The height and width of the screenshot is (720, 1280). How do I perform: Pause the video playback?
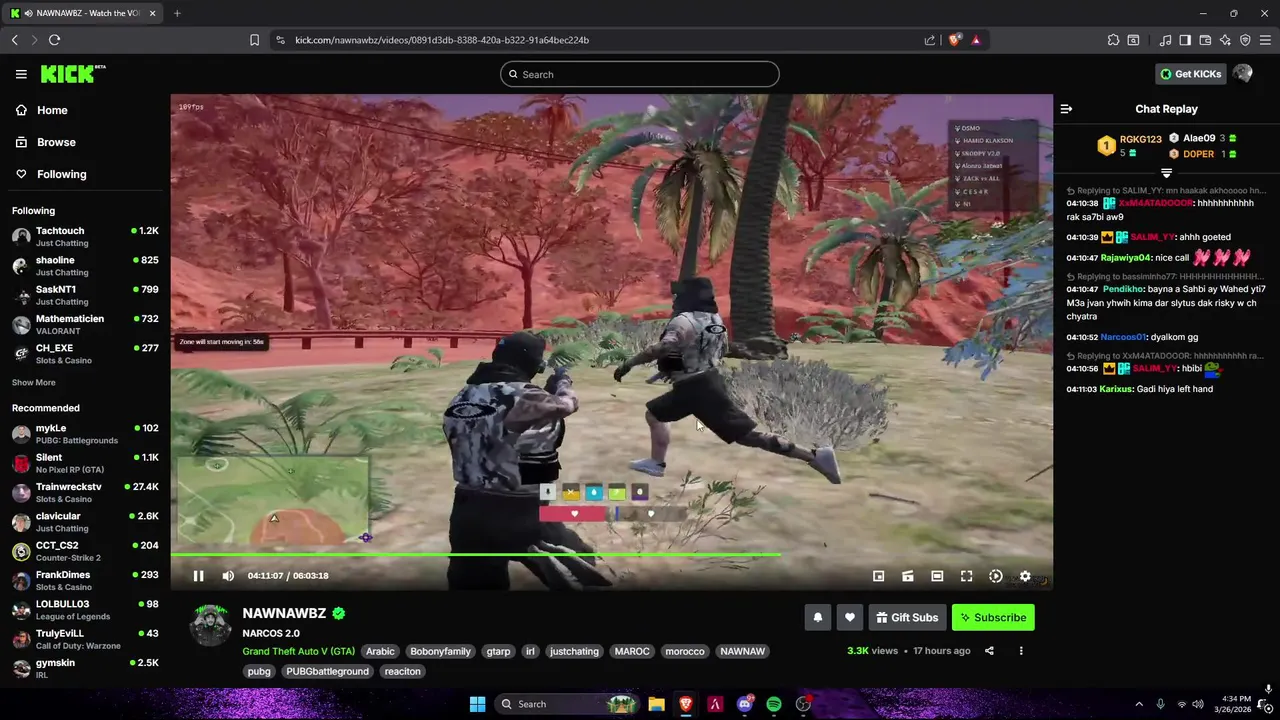[198, 576]
